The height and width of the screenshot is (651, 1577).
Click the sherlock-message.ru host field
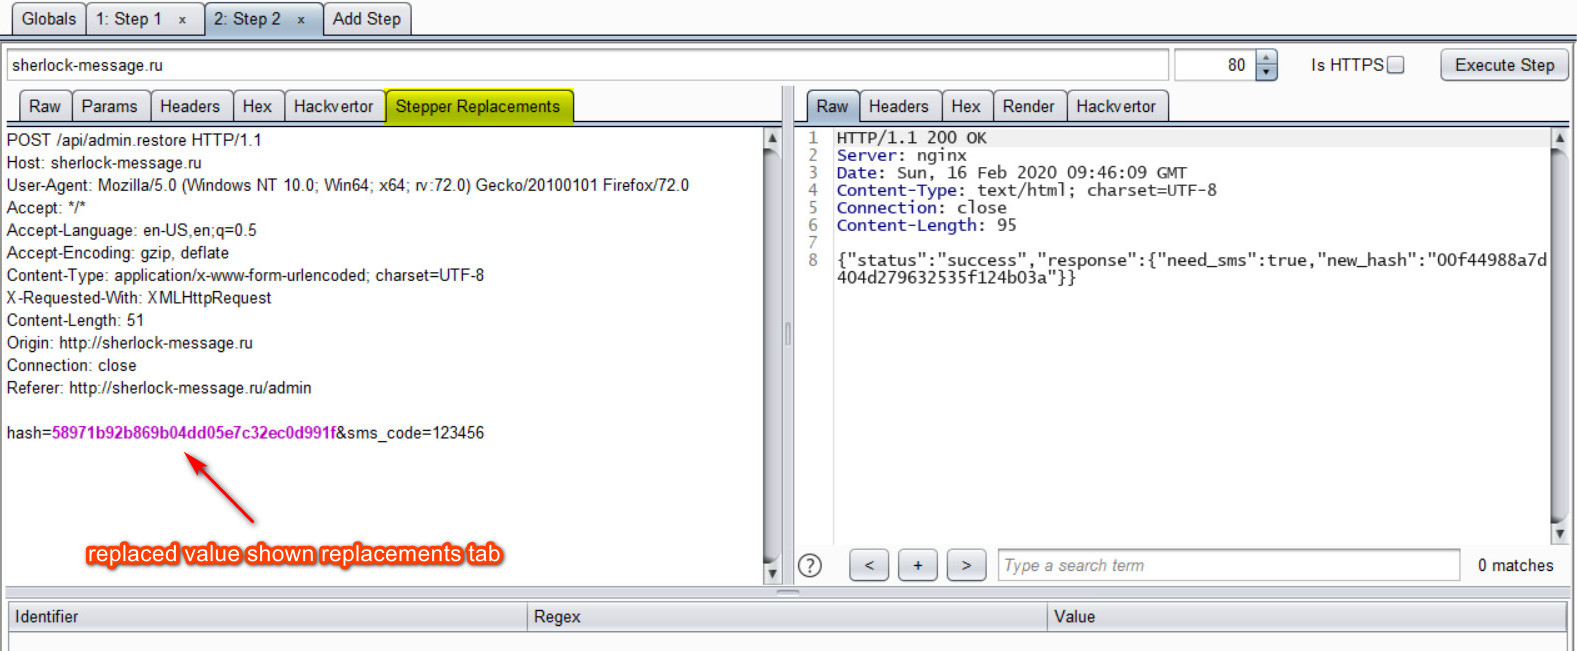(586, 65)
